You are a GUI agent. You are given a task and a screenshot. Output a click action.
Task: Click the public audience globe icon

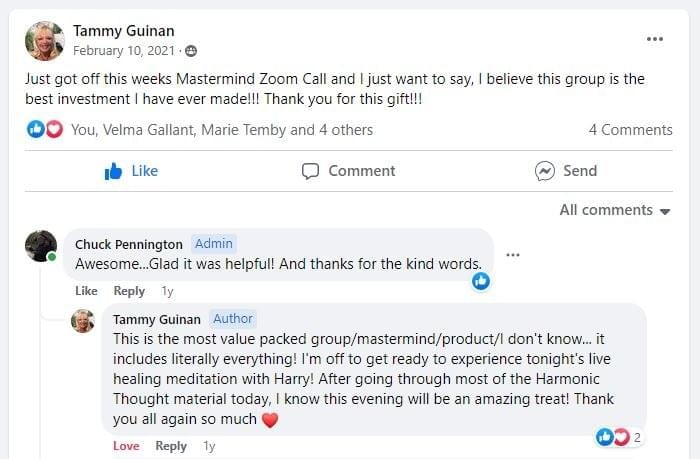pyautogui.click(x=191, y=51)
